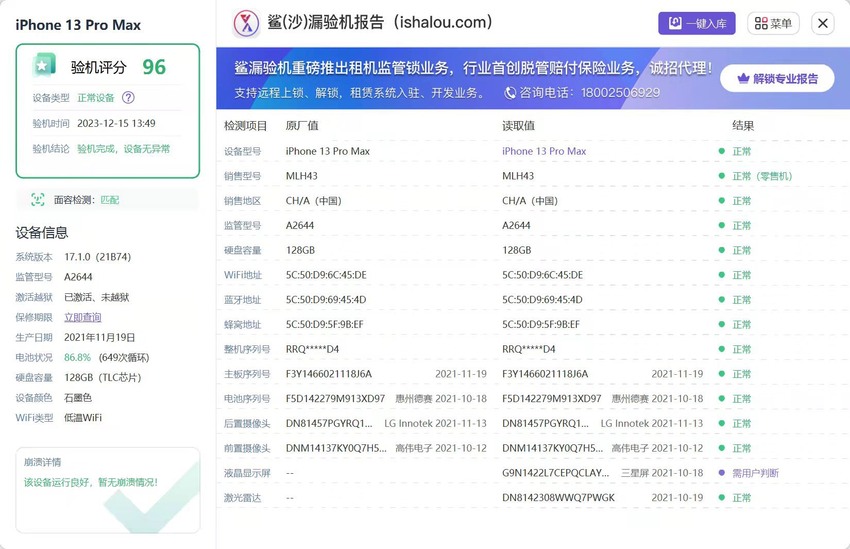Click the 低温WiFi type value
This screenshot has height=549, width=850.
coord(83,418)
